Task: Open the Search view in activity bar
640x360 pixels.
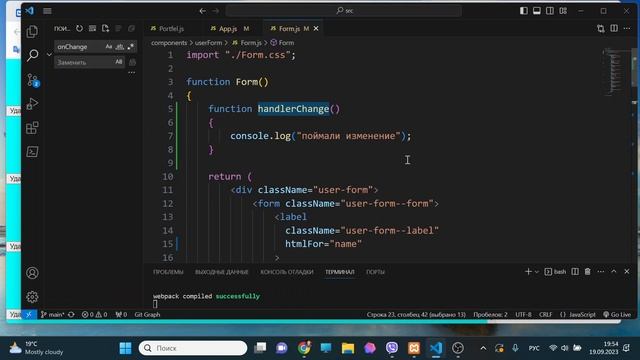Action: point(32,55)
